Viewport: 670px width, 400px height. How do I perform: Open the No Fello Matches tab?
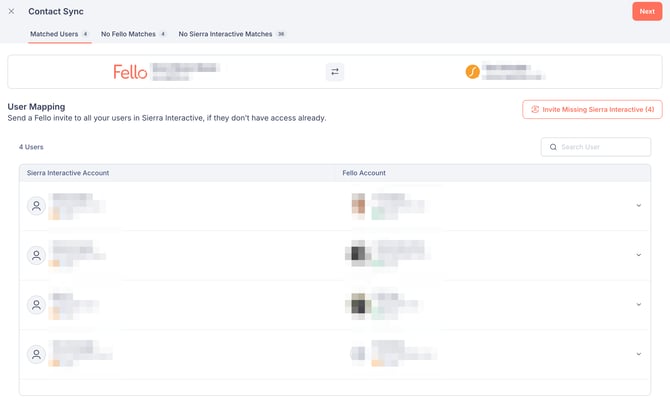133,34
